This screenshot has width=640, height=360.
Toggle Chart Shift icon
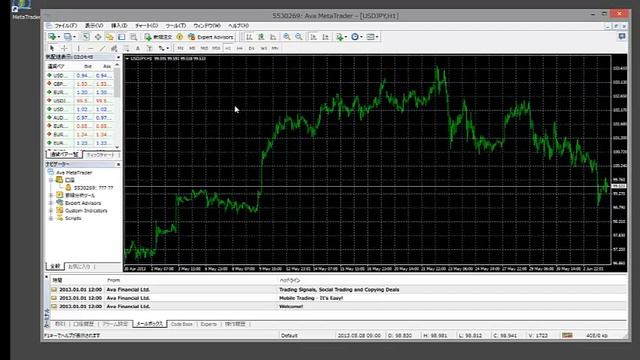pos(325,37)
